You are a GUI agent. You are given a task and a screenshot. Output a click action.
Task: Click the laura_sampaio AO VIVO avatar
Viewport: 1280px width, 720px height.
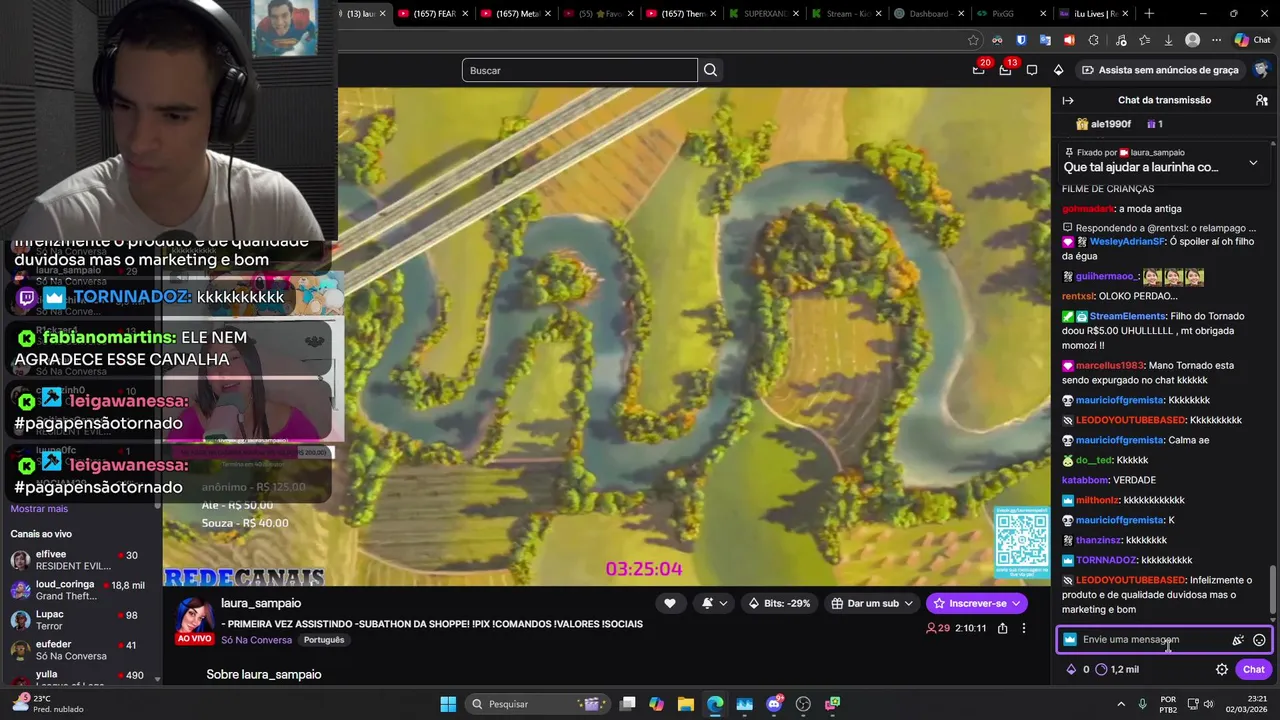click(194, 620)
